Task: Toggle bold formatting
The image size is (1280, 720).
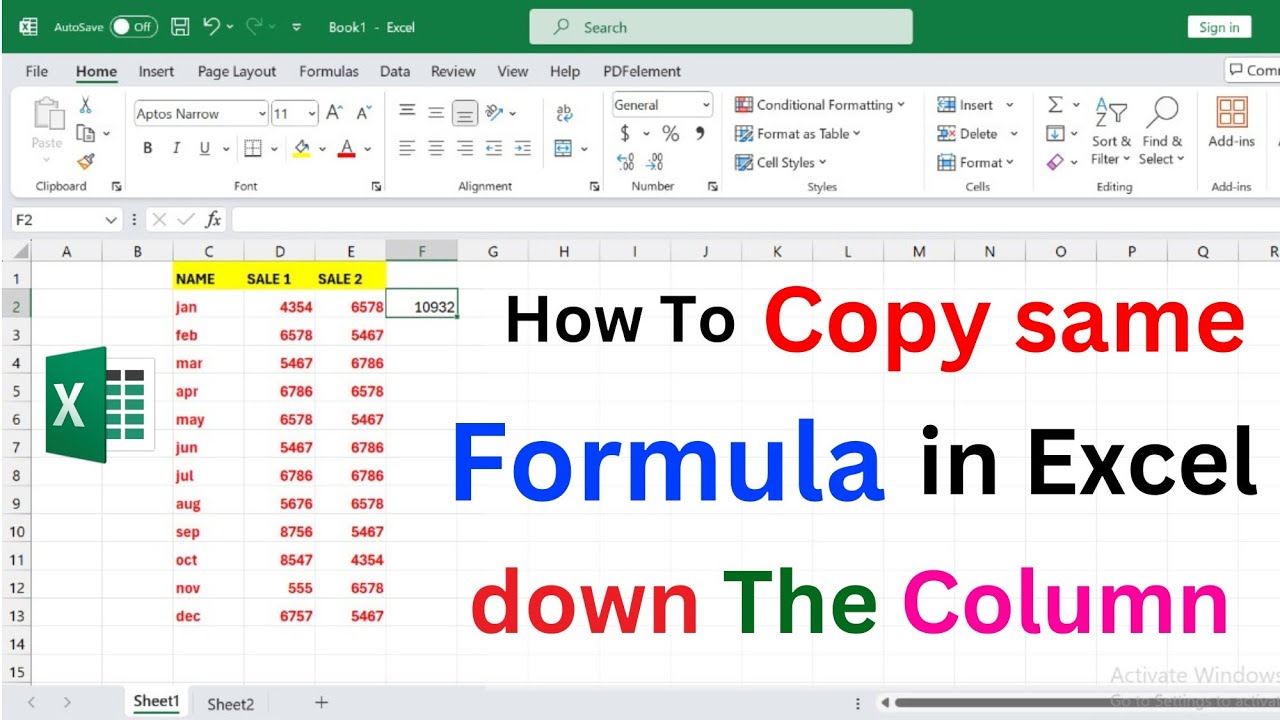Action: point(148,148)
